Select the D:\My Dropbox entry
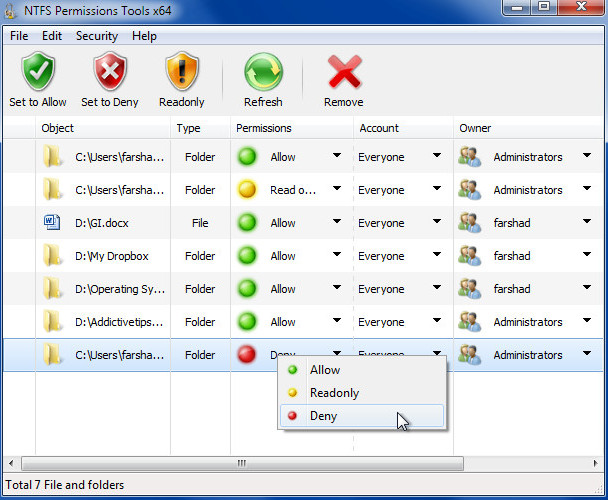608x500 pixels. click(112, 256)
